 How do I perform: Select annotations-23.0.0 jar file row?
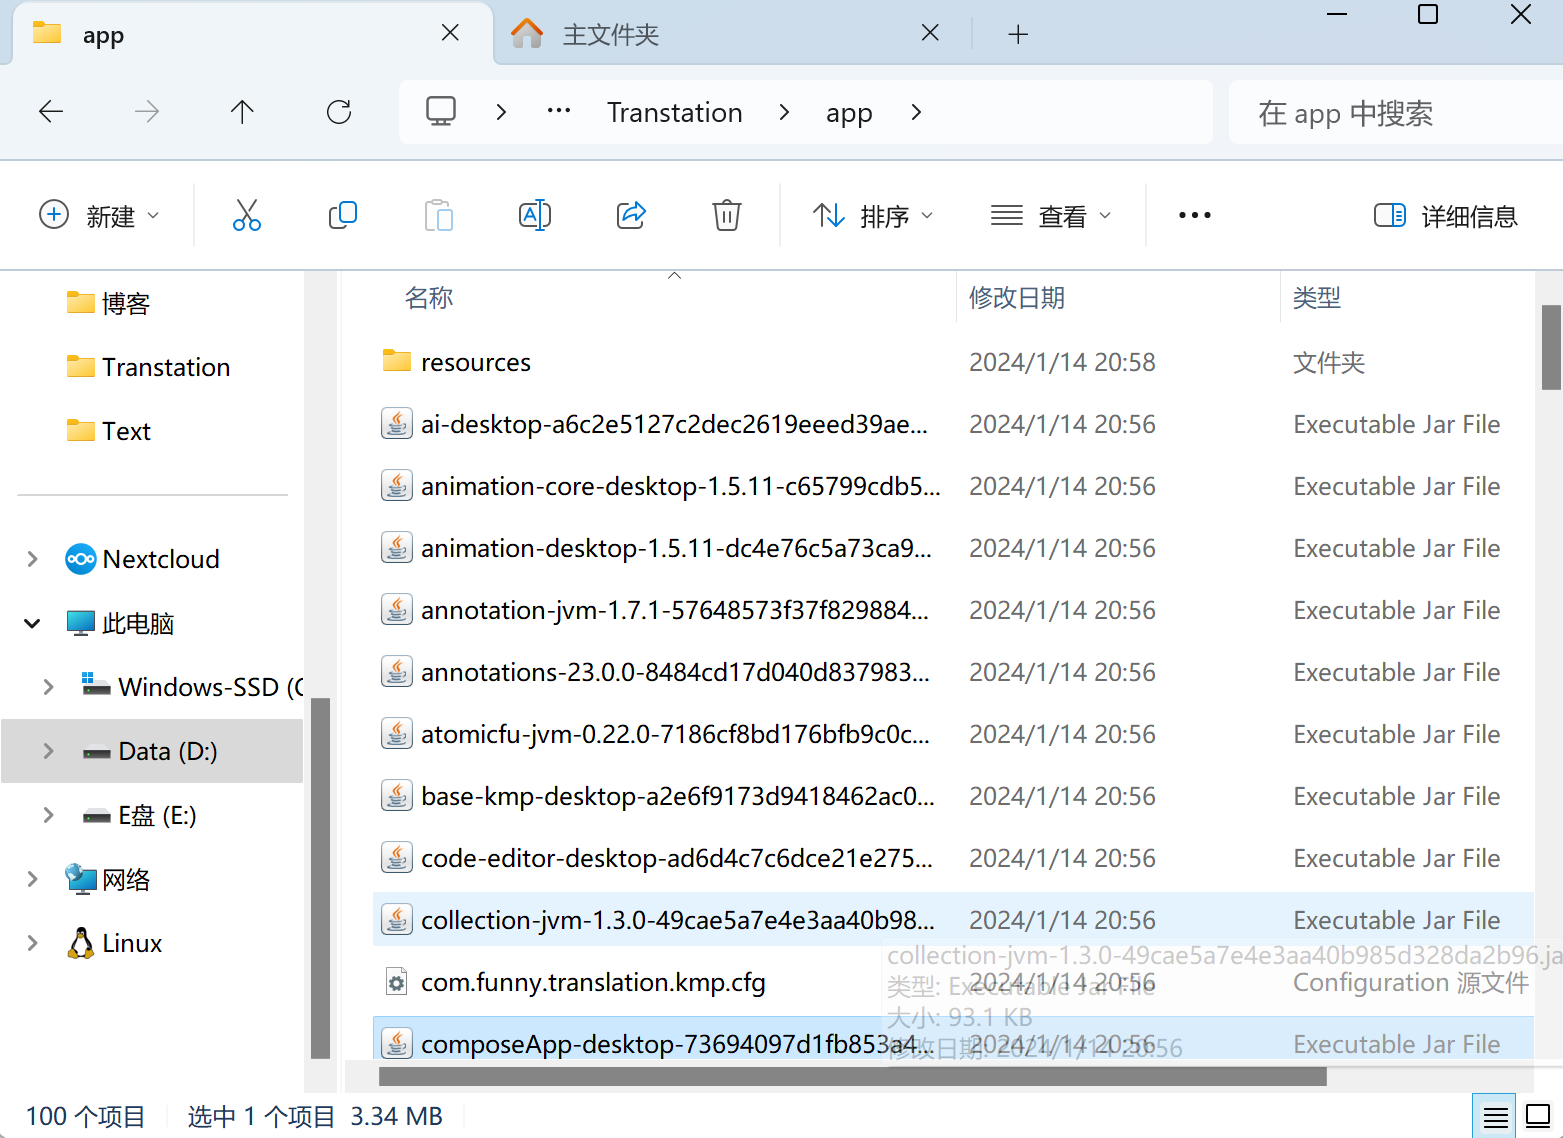pos(953,672)
